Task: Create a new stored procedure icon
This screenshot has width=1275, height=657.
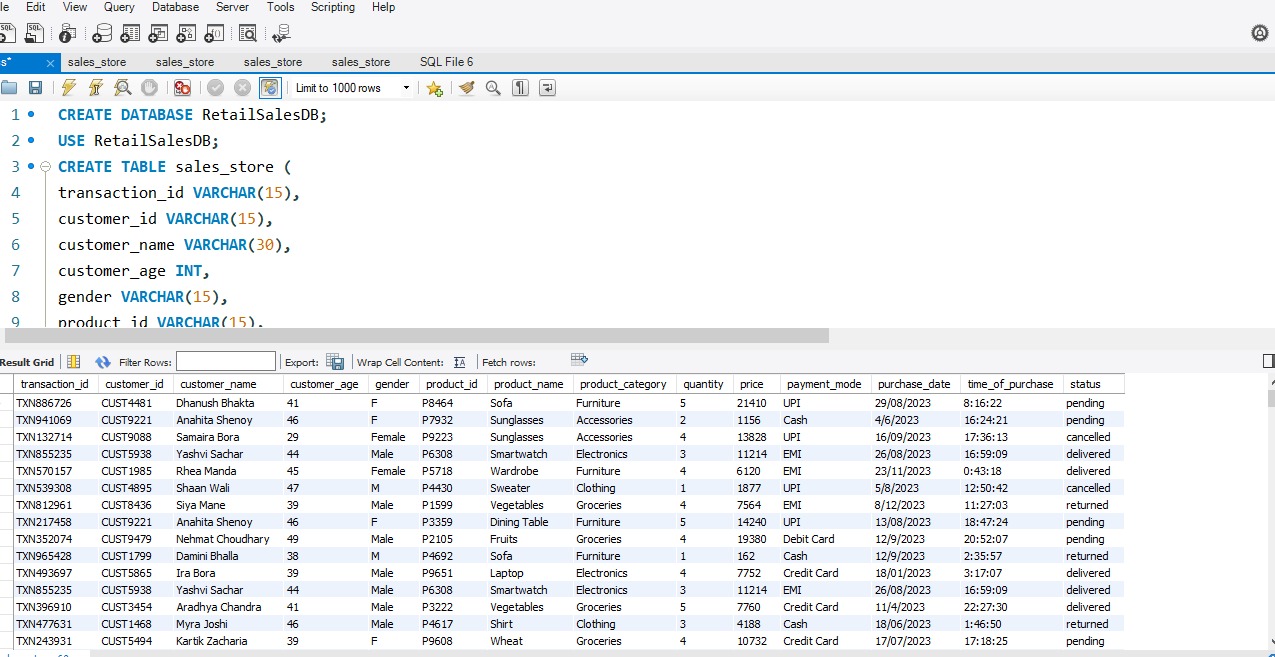Action: point(186,34)
